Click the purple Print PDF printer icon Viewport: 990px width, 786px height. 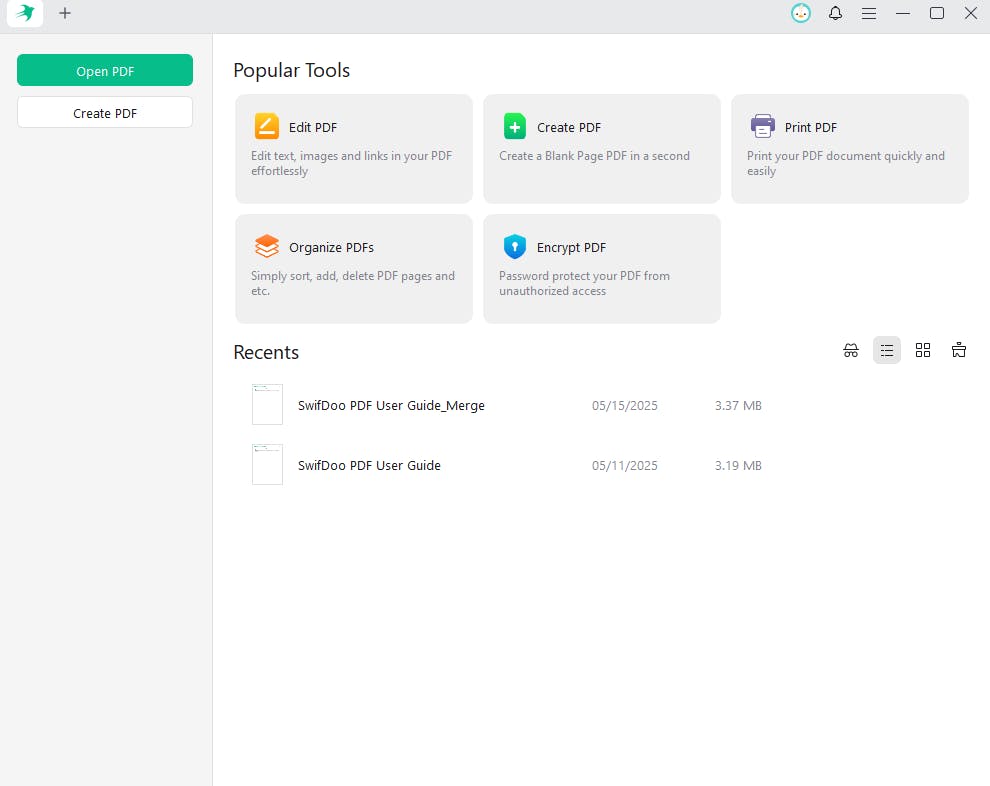(763, 126)
